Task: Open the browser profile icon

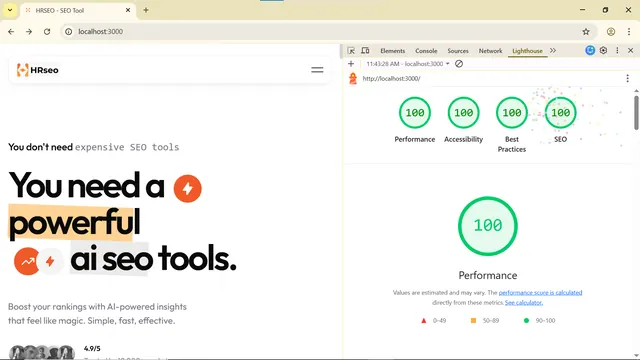Action: click(x=611, y=31)
